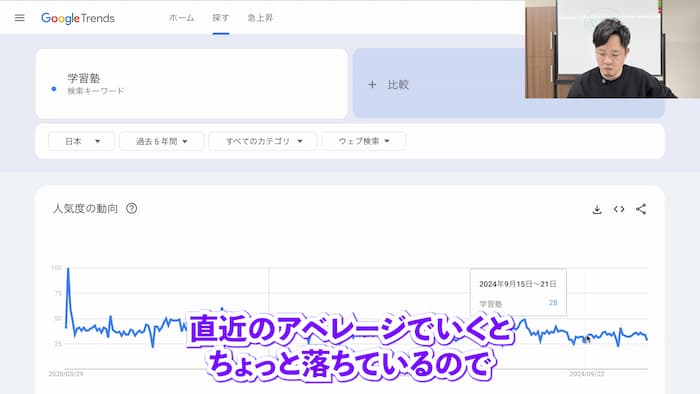Click the Google Trends logo
700x394 pixels.
click(78, 18)
